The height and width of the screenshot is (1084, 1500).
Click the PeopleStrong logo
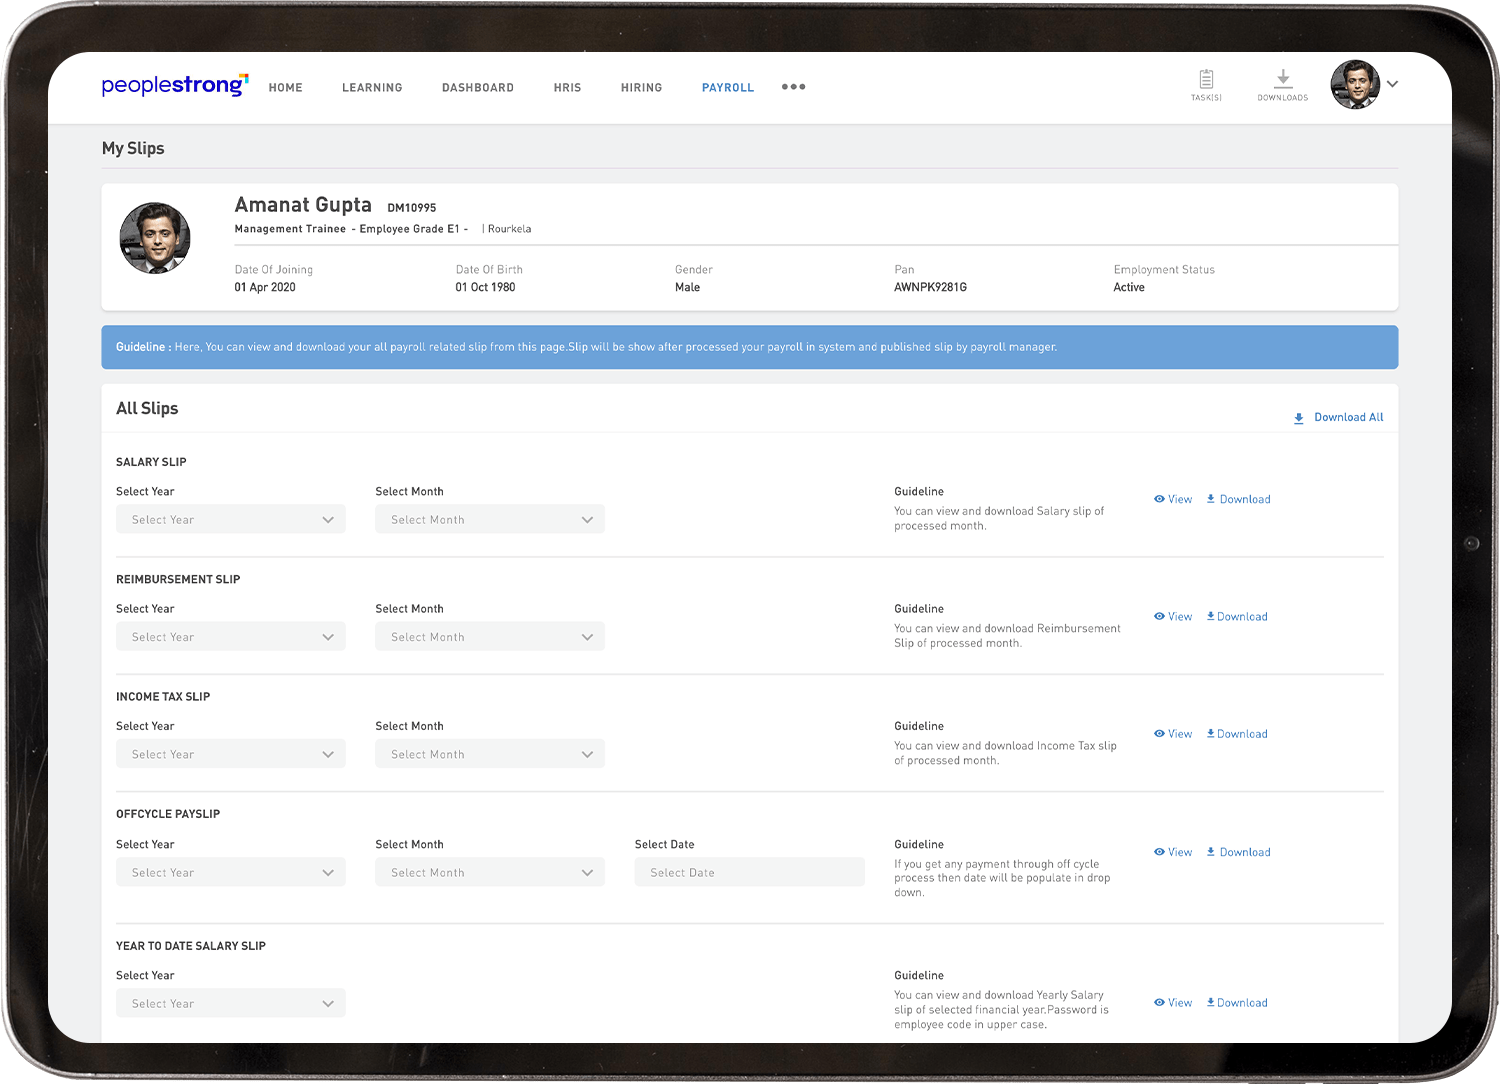(174, 86)
